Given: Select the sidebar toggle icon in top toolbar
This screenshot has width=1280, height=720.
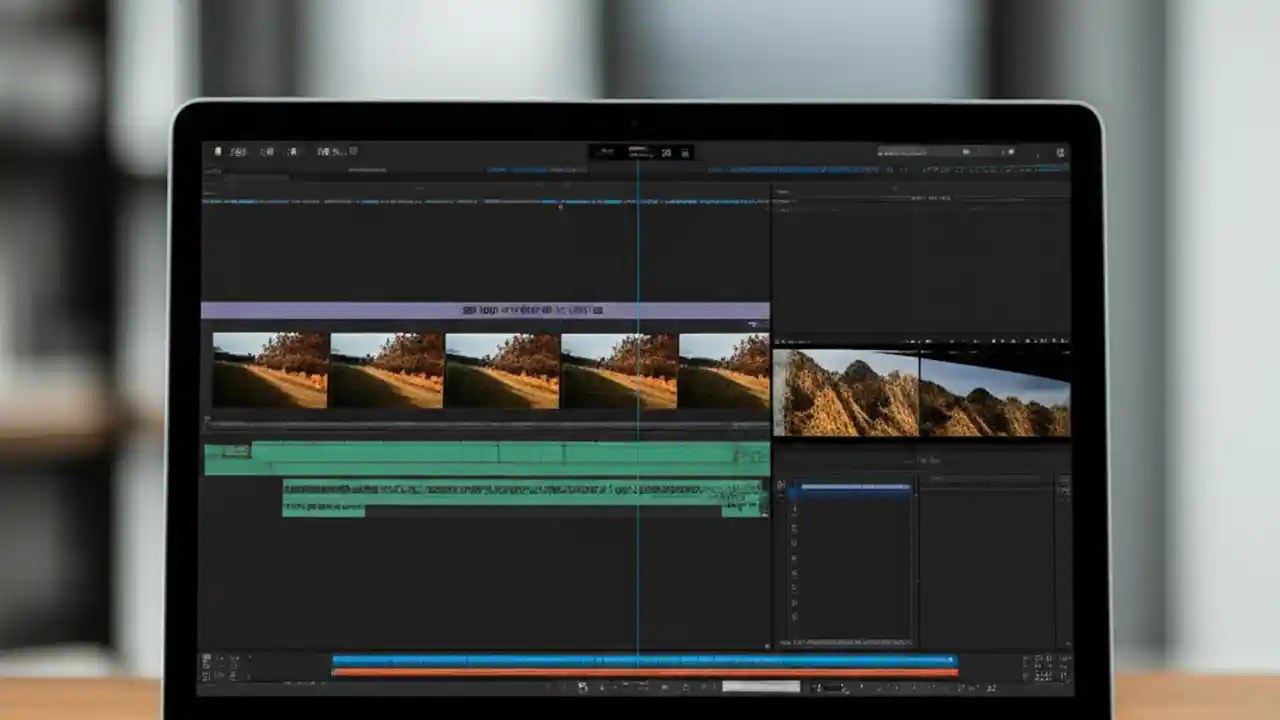Looking at the screenshot, I should (218, 151).
